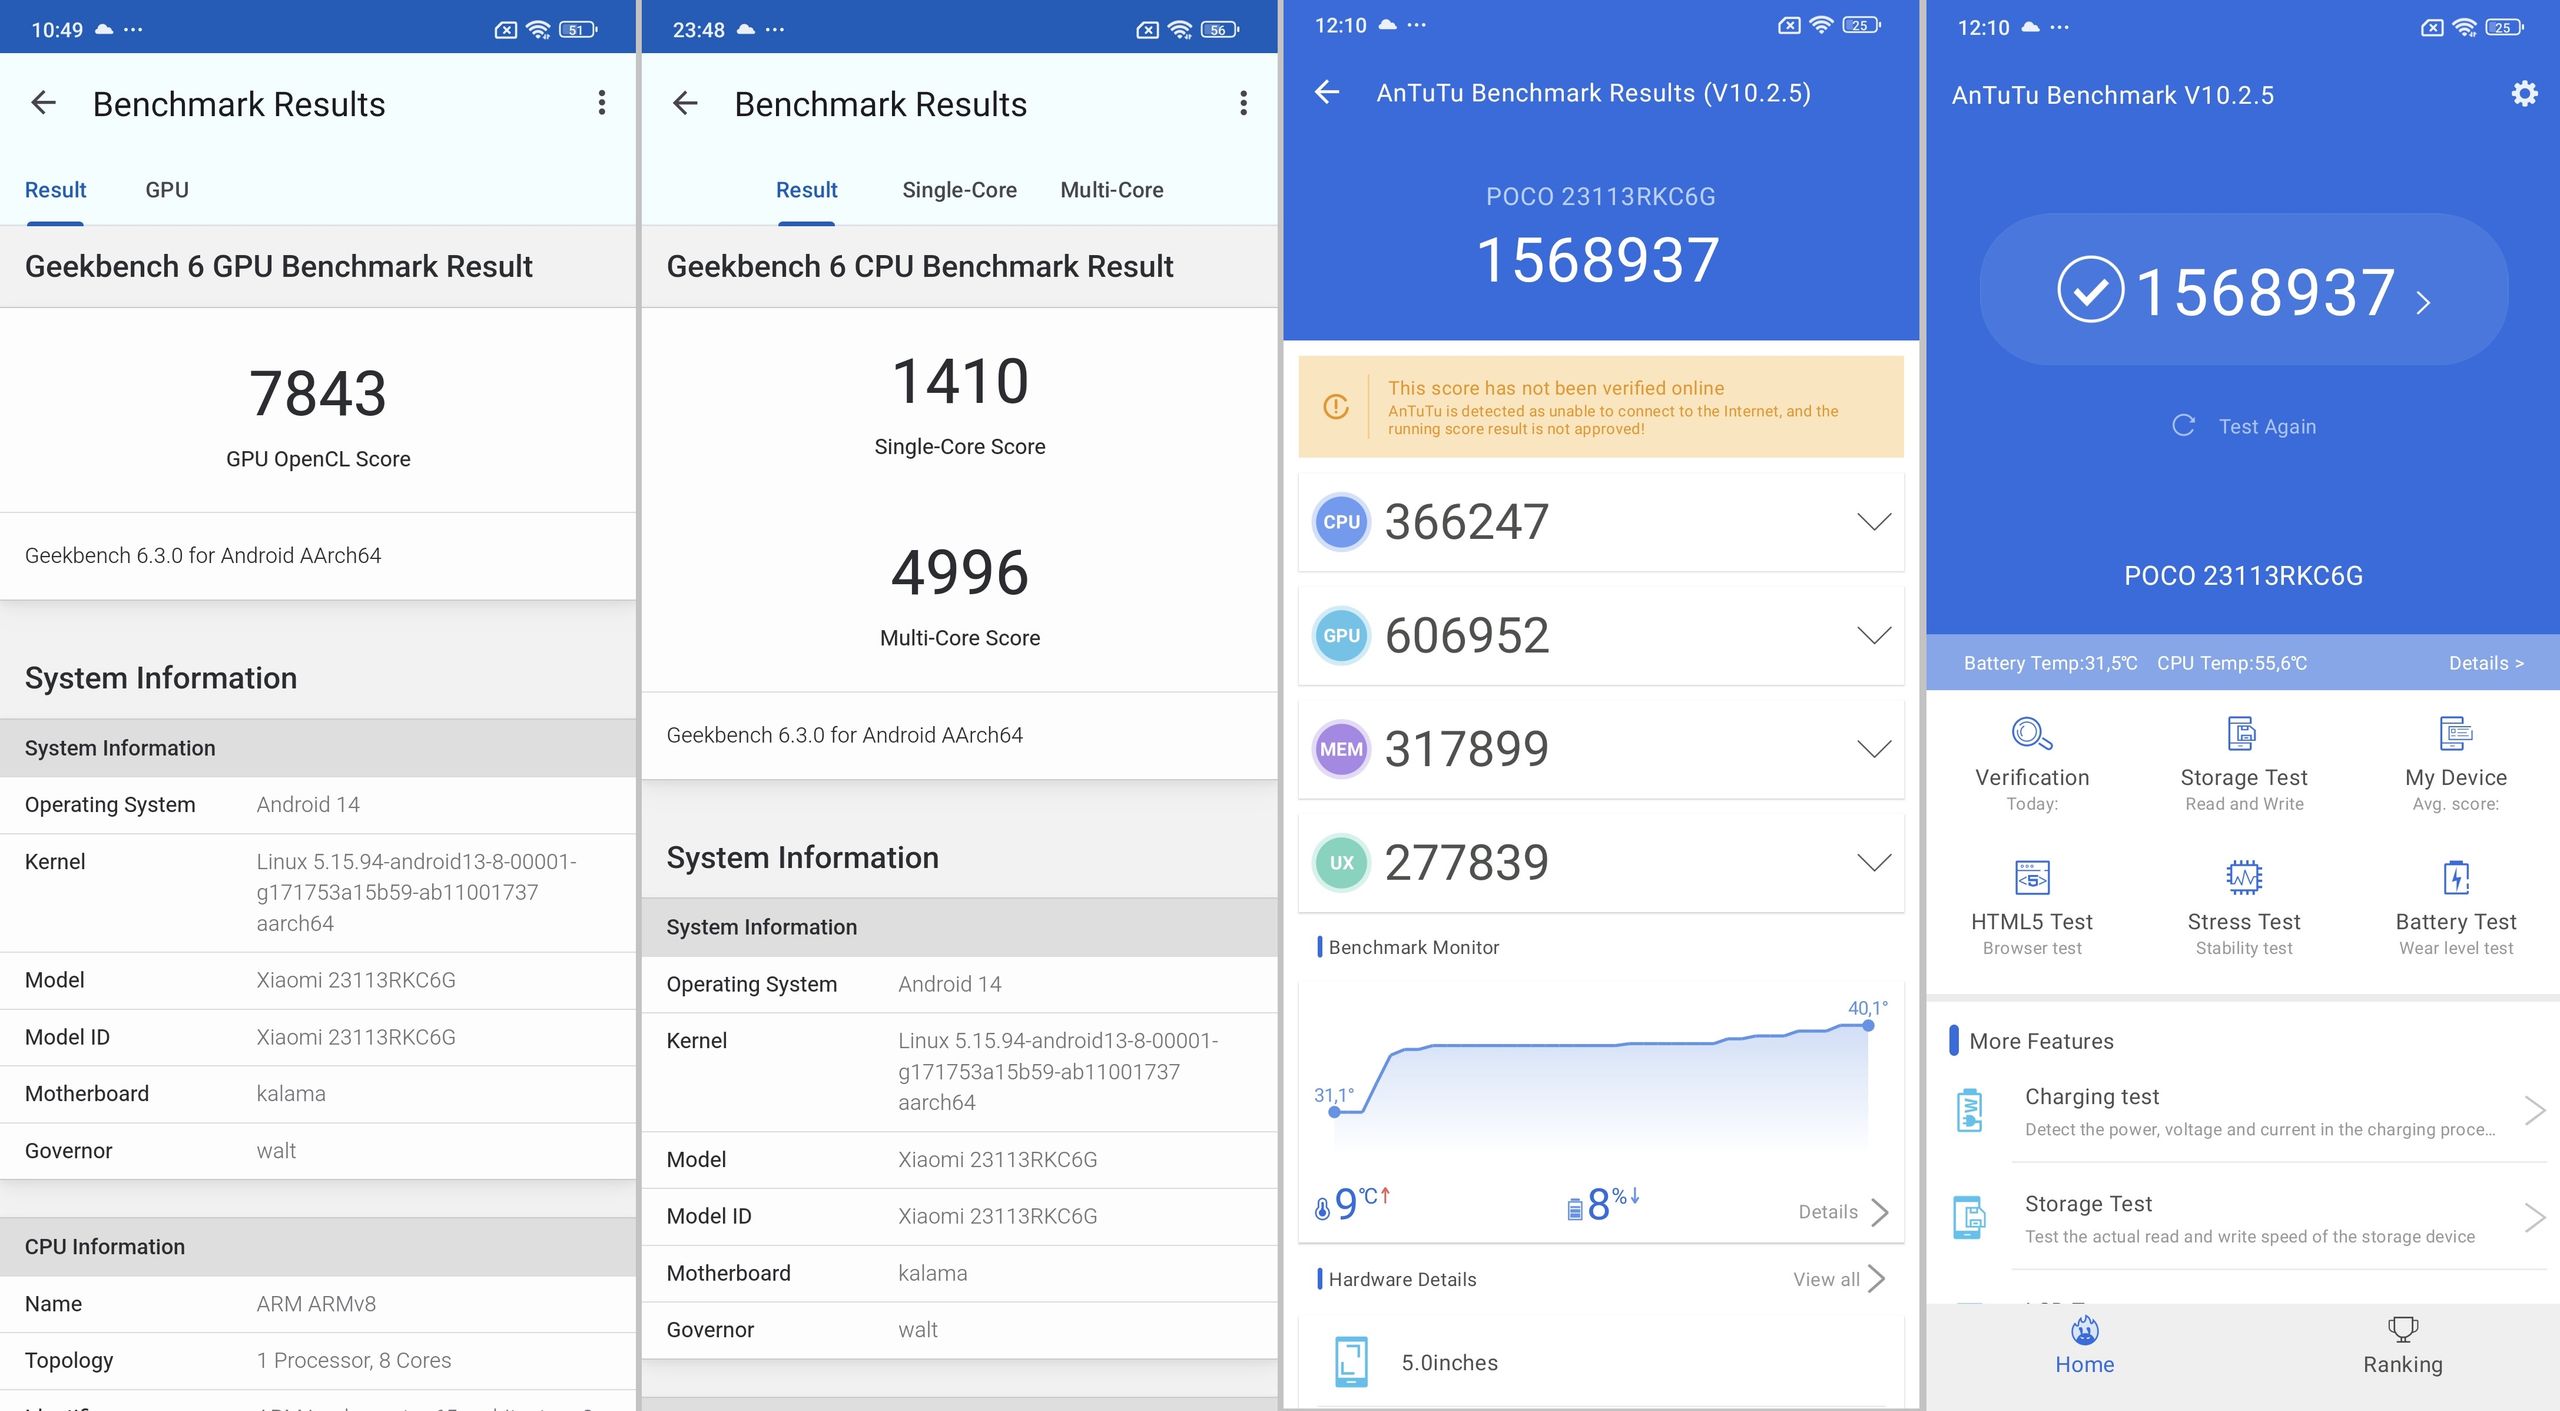Tap the Home bottom navigation label
This screenshot has width=2560, height=1411.
click(2085, 1364)
